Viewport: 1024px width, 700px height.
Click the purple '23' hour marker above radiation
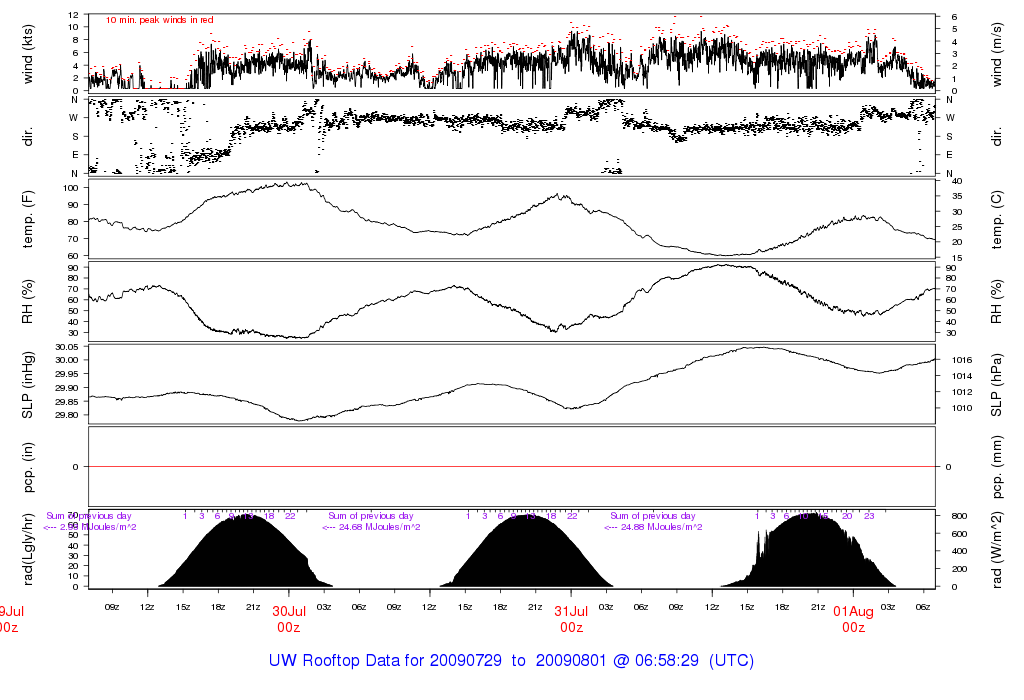pyautogui.click(x=869, y=516)
